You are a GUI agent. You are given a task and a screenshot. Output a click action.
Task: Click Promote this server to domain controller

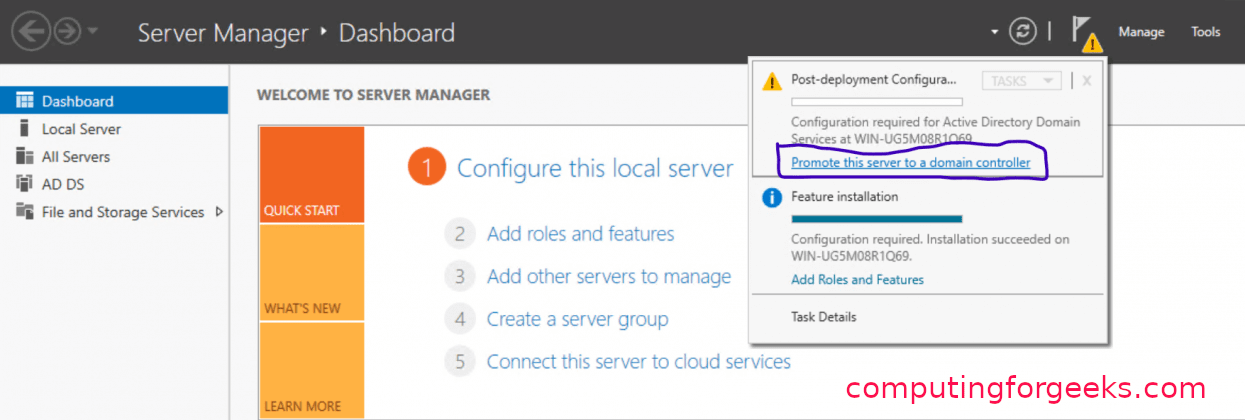[910, 163]
